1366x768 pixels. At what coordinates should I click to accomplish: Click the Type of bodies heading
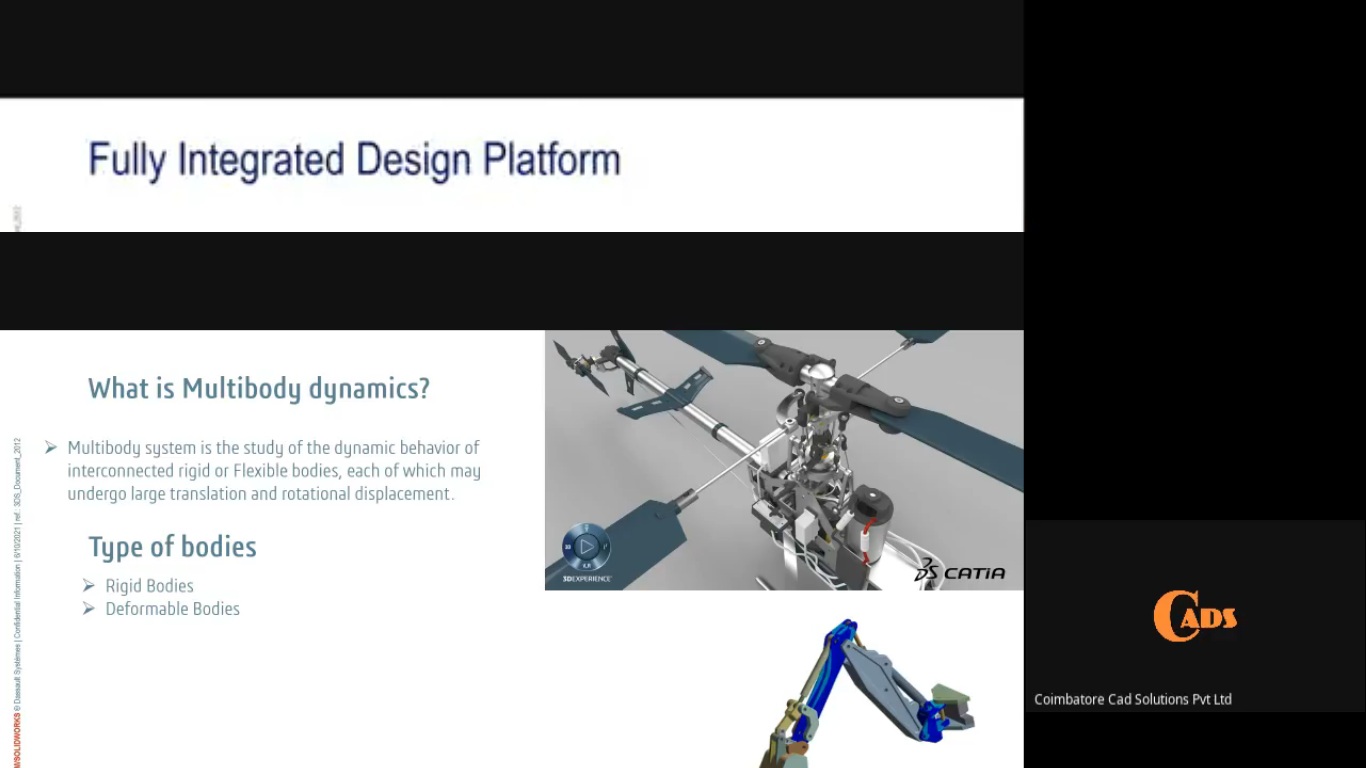172,547
